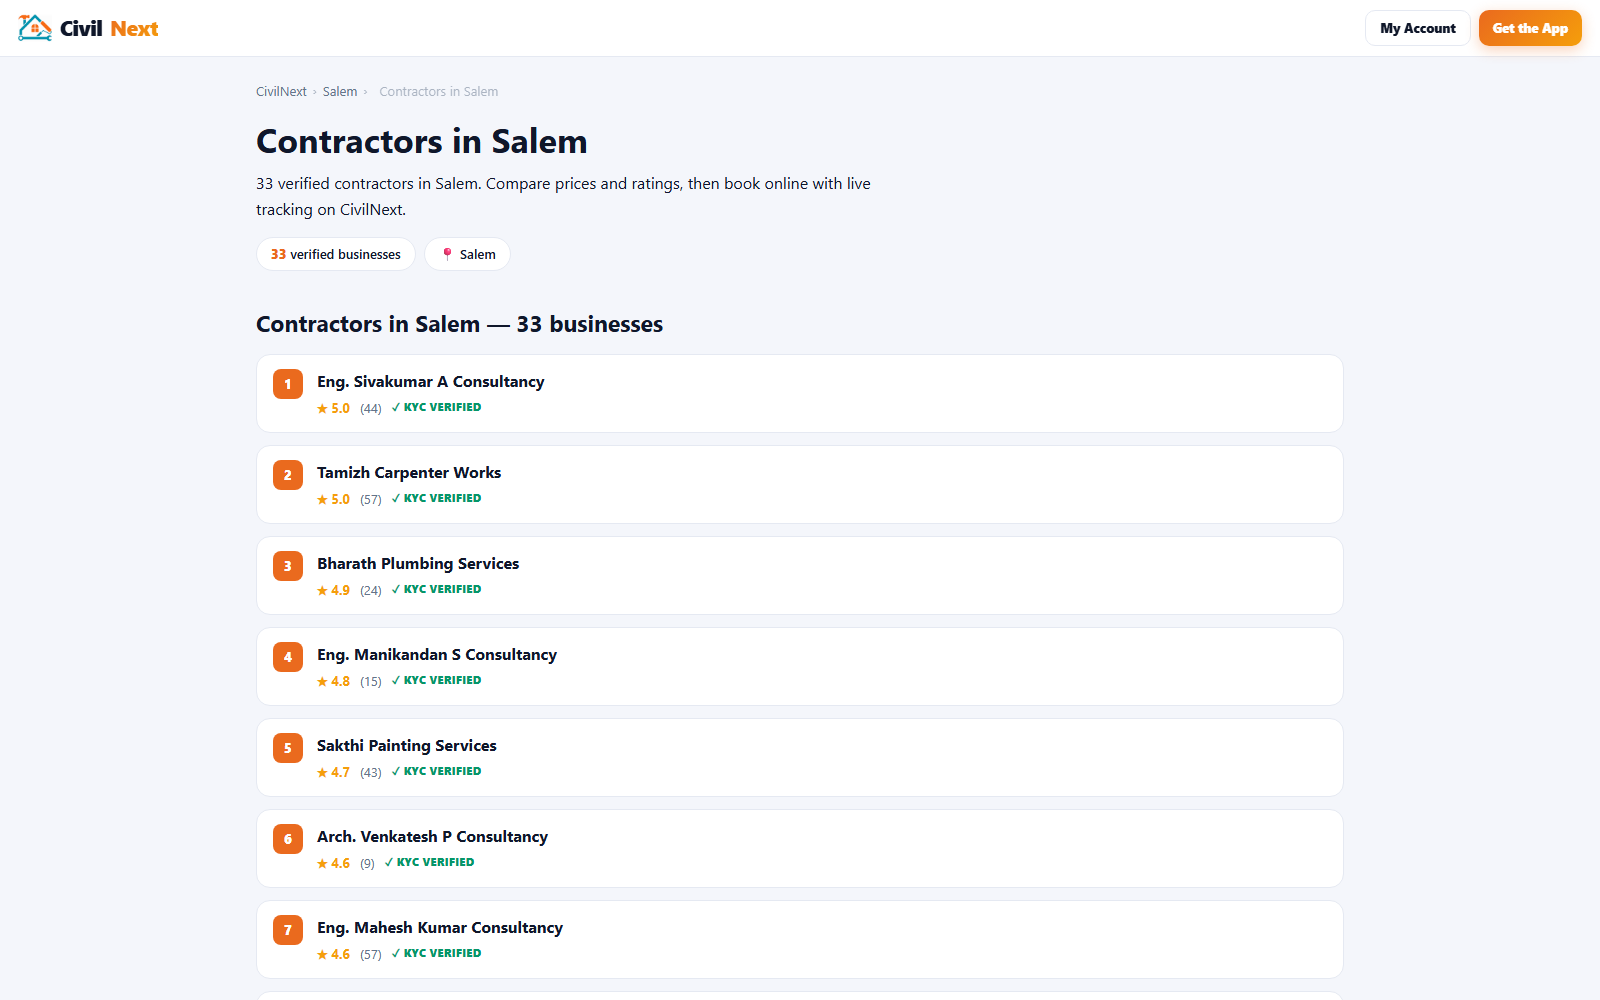Open Eng. Manikandan S Consultancy listing
The image size is (1600, 1000).
pyautogui.click(x=800, y=667)
